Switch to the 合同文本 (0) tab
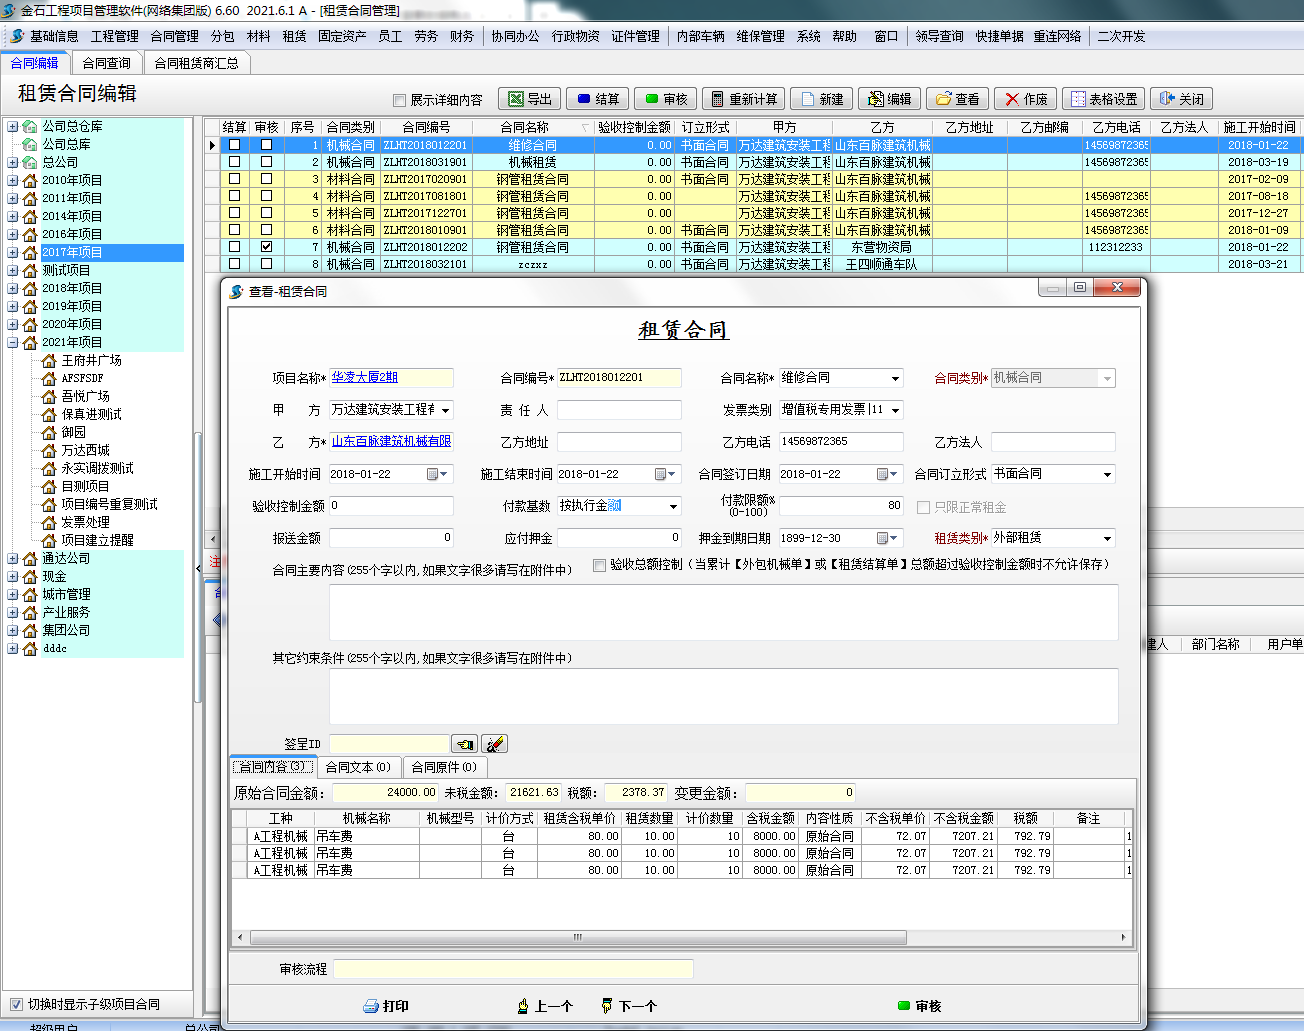This screenshot has height=1031, width=1304. click(357, 767)
